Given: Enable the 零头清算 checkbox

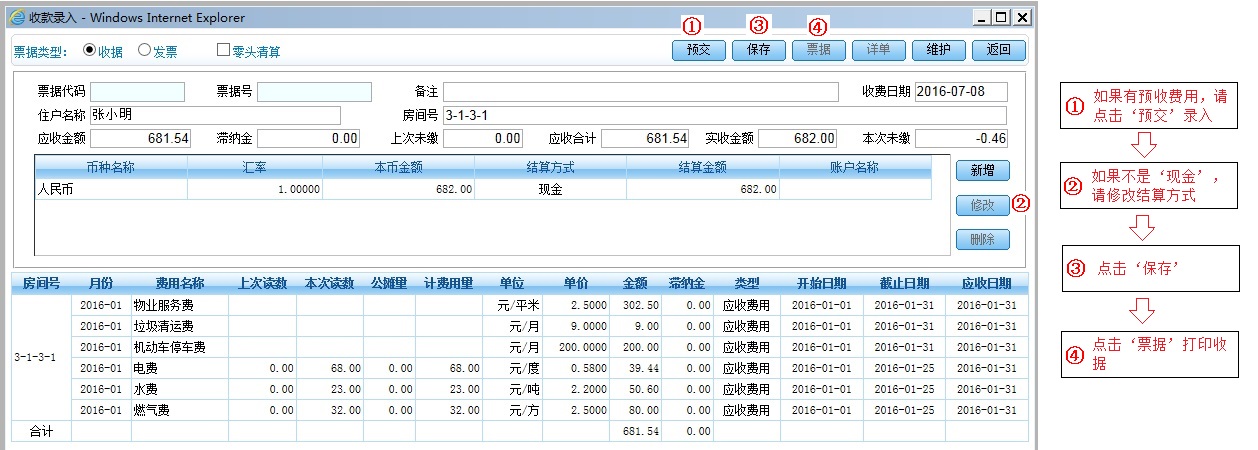Looking at the screenshot, I should [x=224, y=50].
